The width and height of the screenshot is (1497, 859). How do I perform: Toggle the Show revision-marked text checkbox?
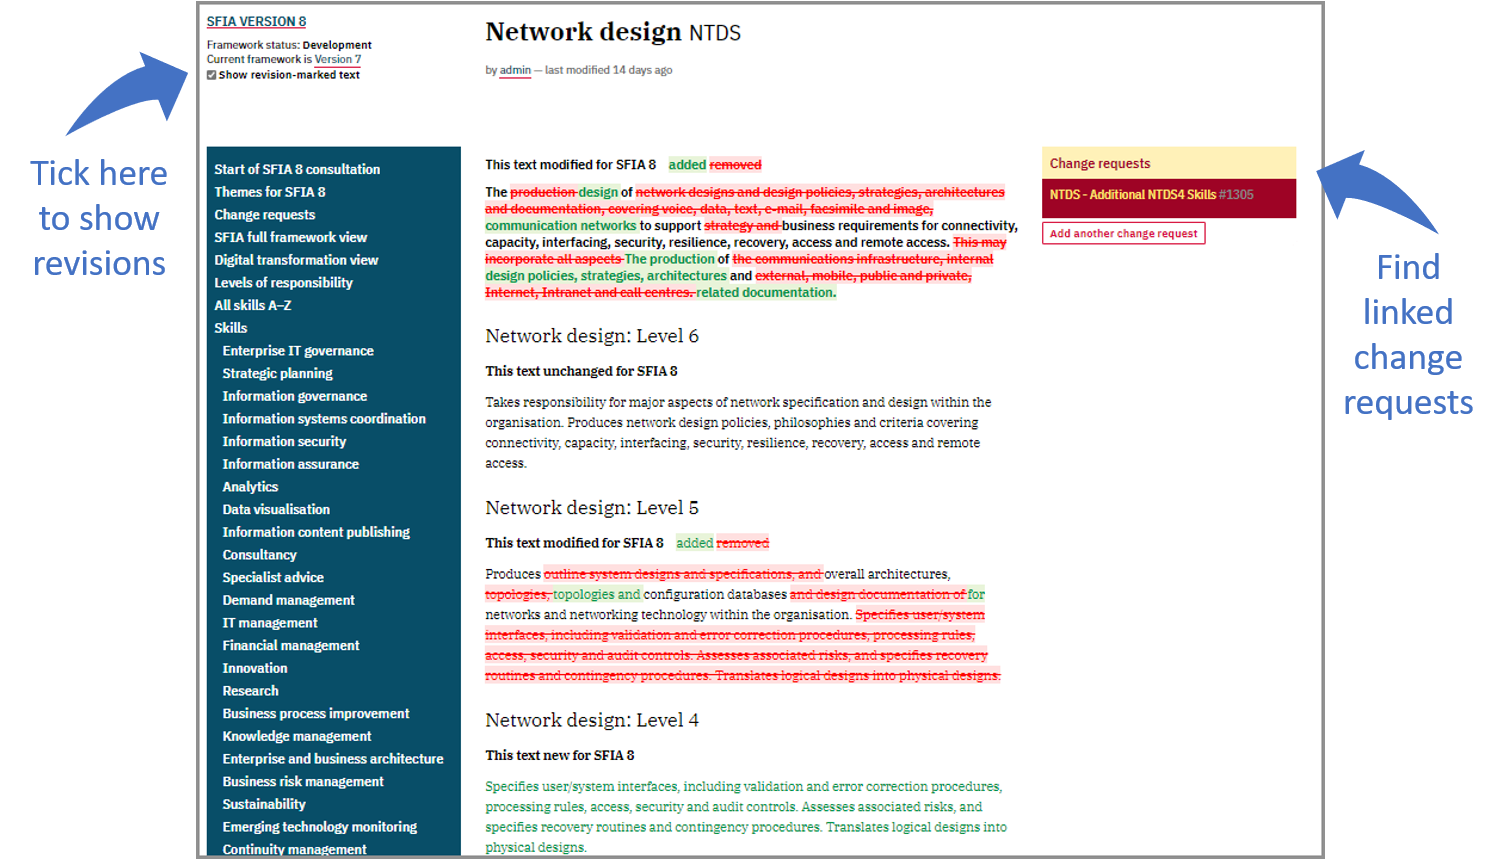pyautogui.click(x=212, y=75)
